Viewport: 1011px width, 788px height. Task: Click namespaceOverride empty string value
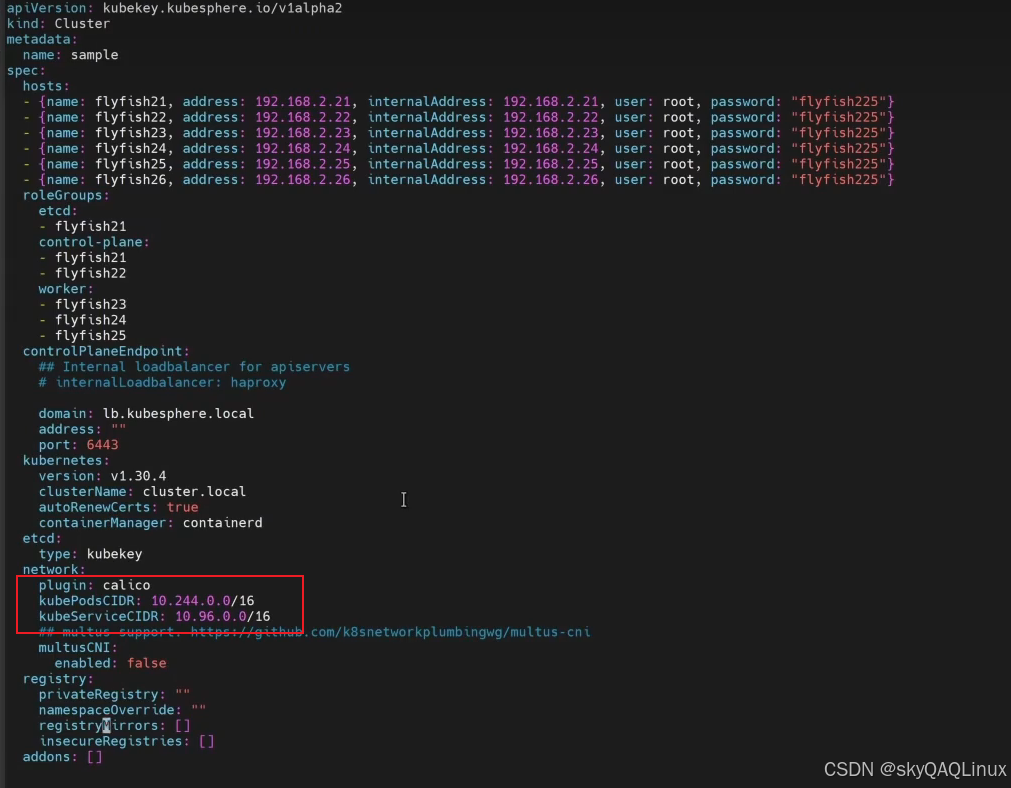click(199, 709)
